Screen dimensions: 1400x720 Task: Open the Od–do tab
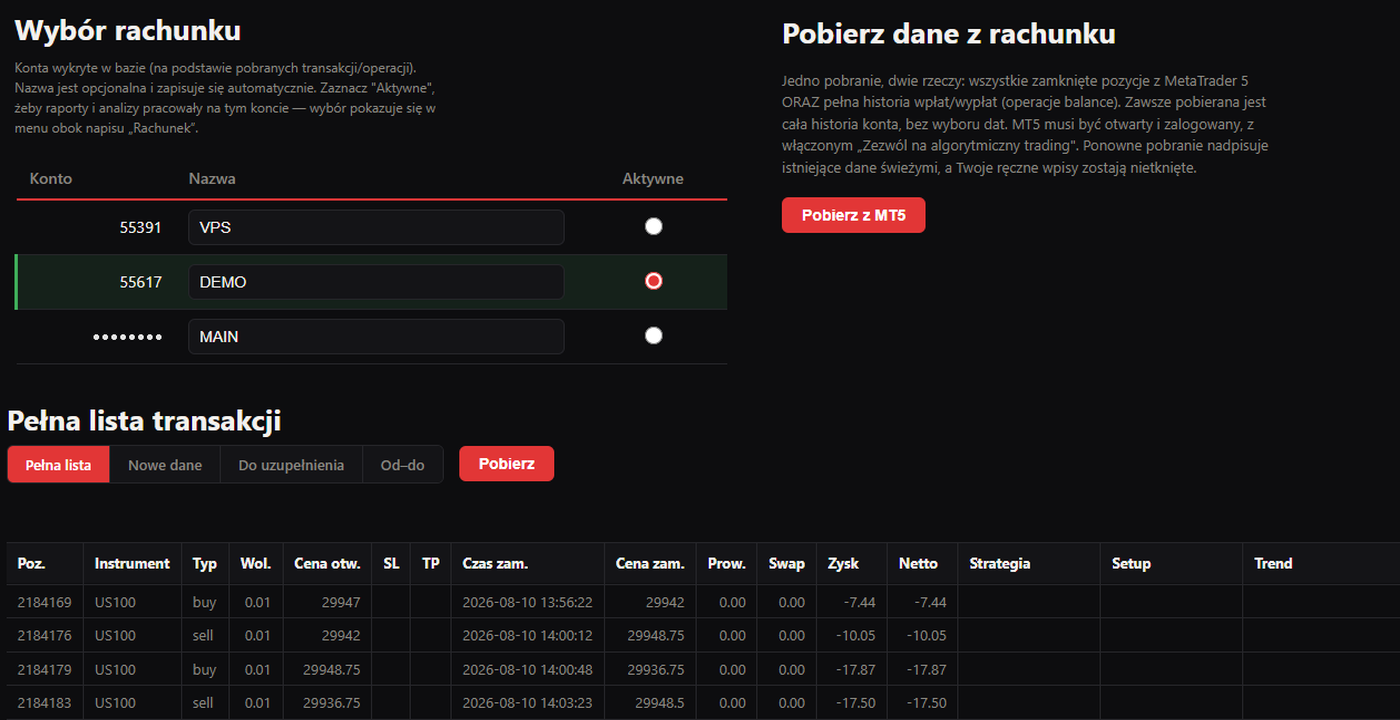[402, 465]
